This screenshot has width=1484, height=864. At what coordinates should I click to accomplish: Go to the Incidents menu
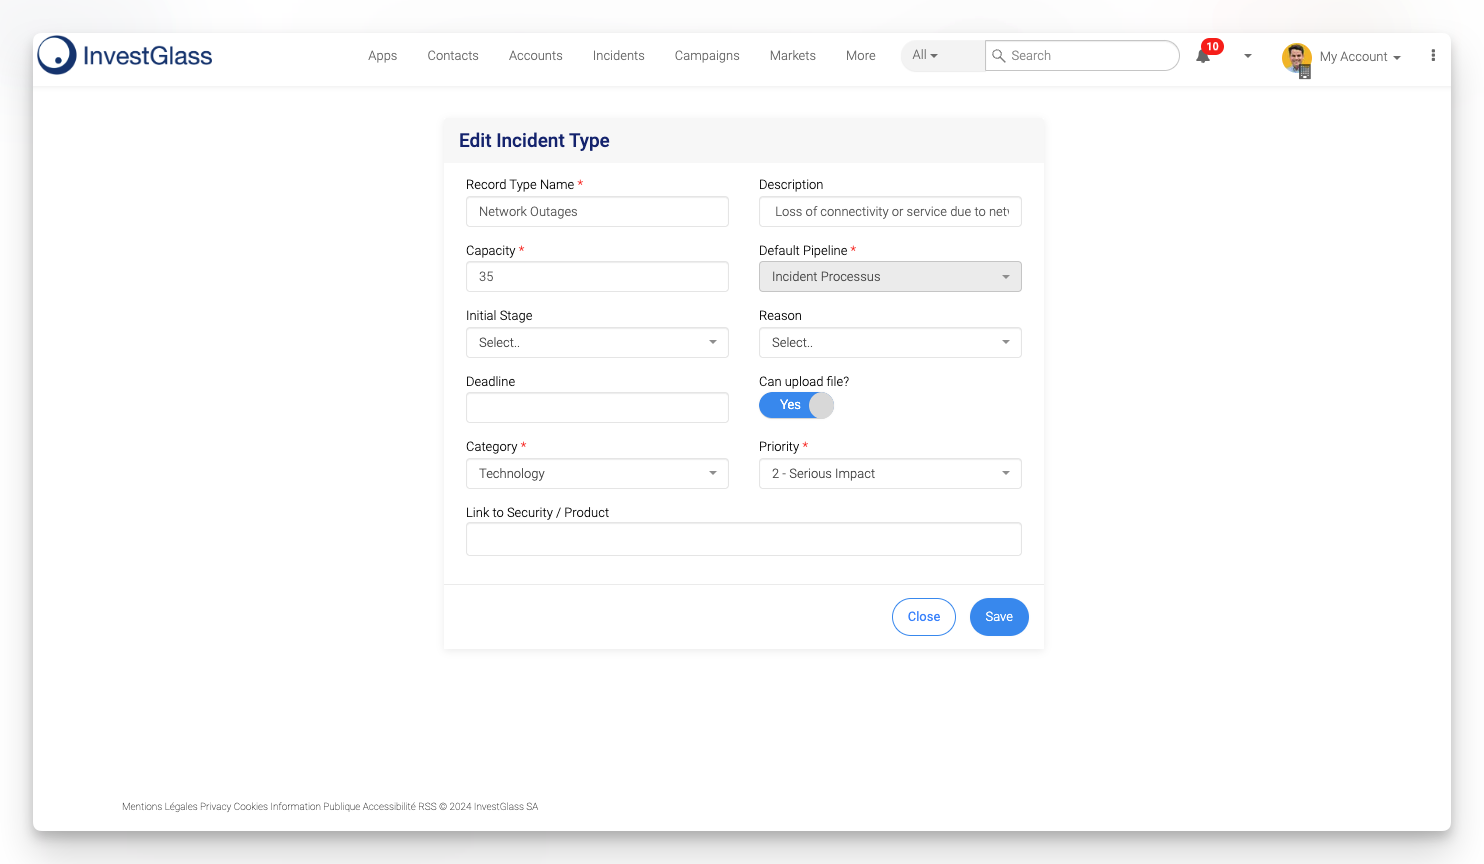pos(618,56)
